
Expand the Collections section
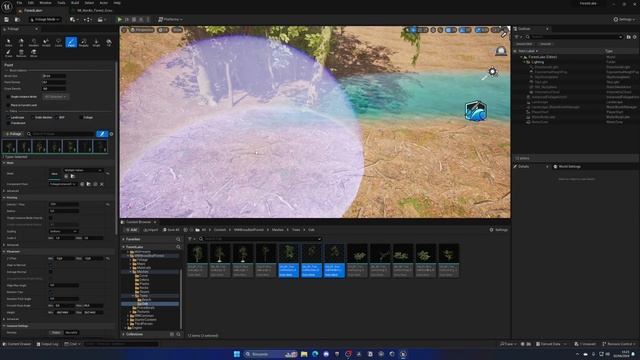pos(124,334)
